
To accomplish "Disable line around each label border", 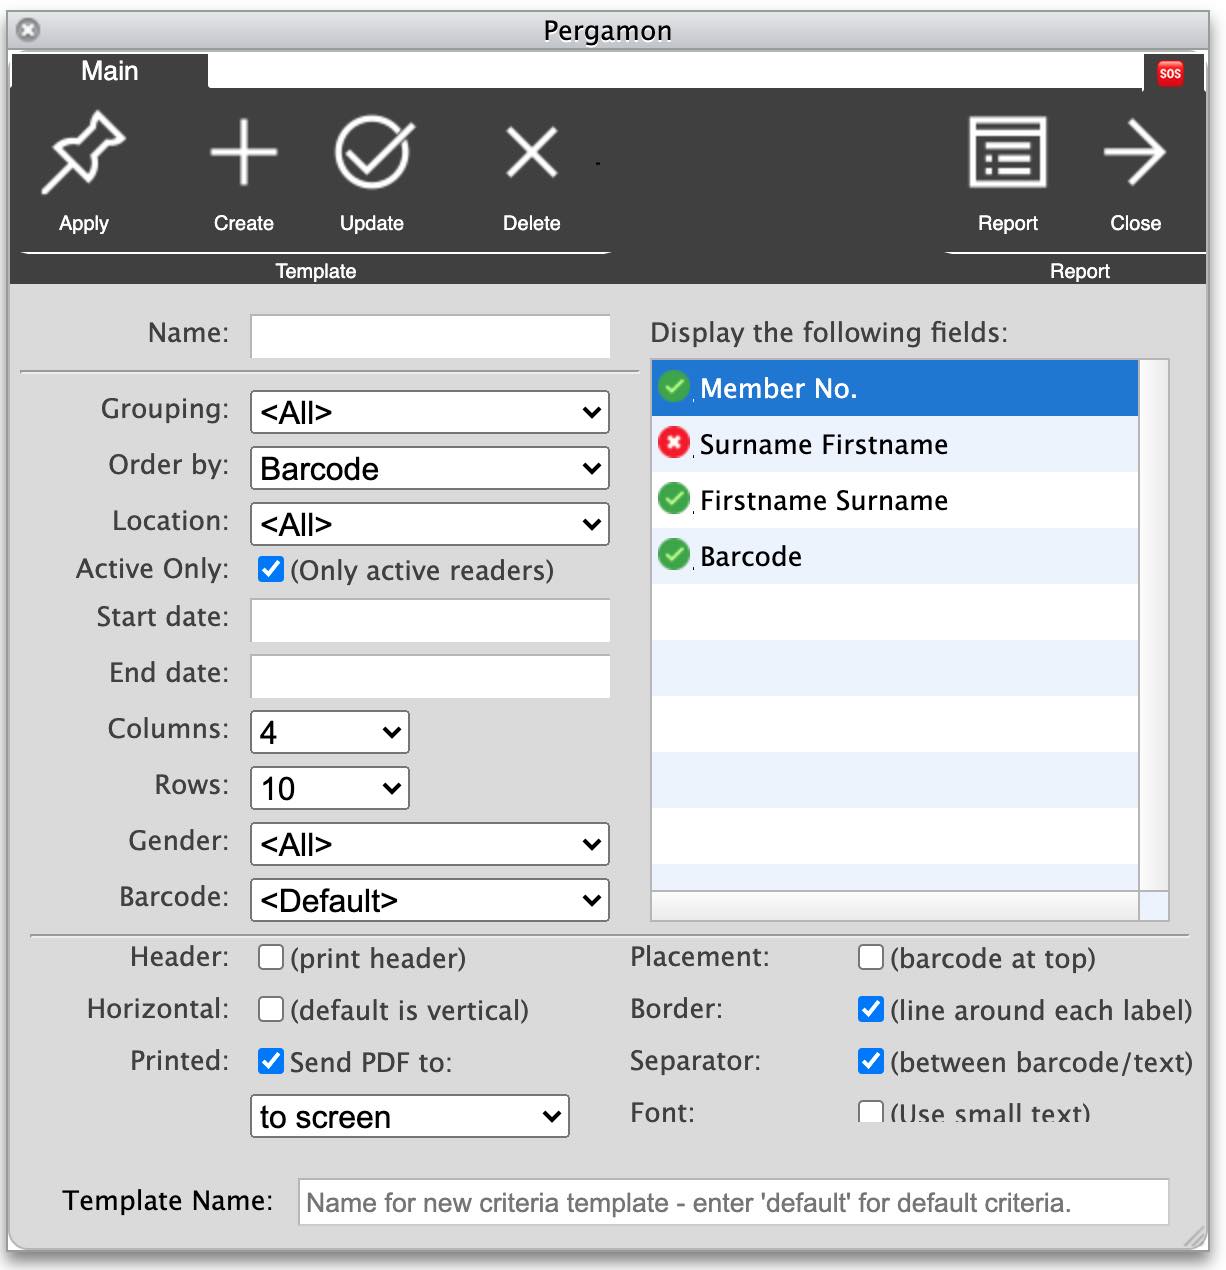I will pyautogui.click(x=871, y=1009).
